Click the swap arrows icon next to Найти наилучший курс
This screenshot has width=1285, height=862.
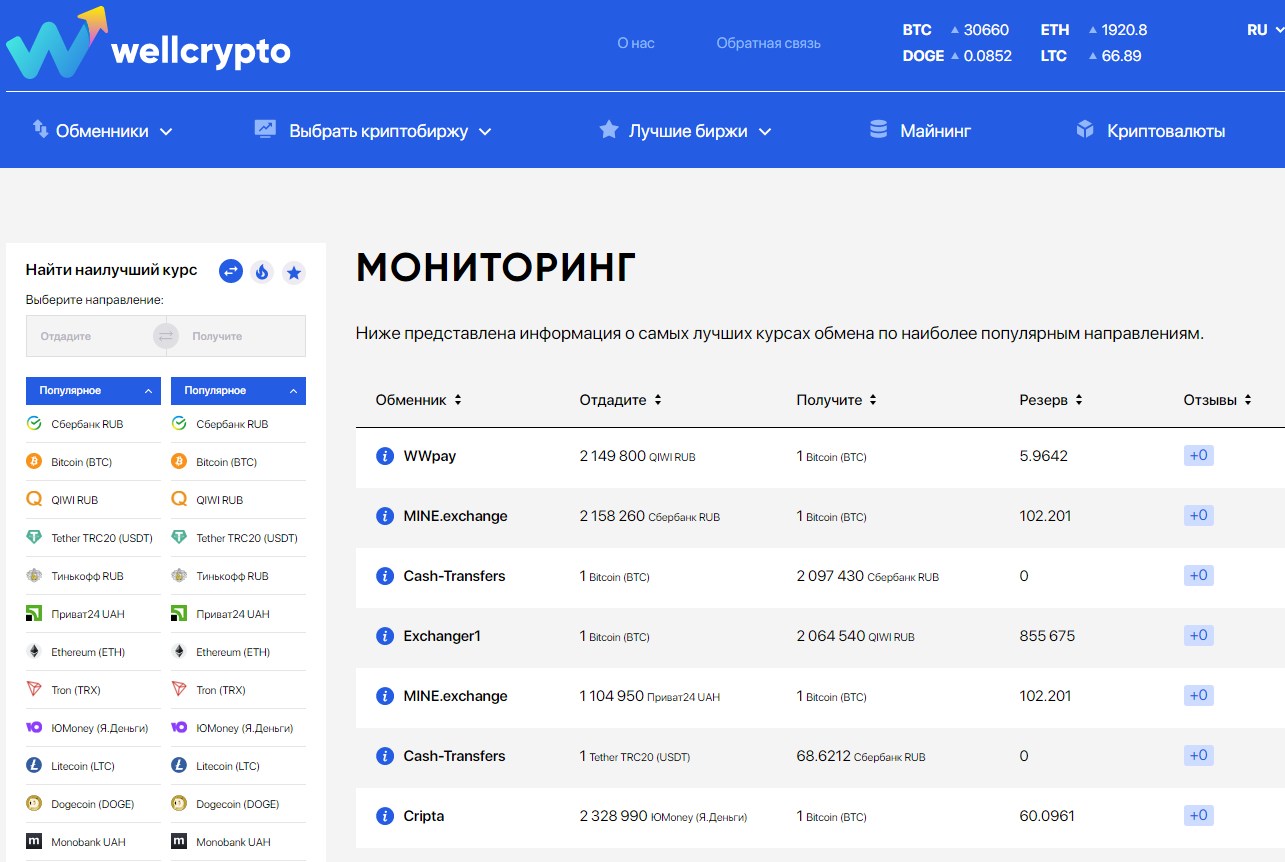click(231, 271)
